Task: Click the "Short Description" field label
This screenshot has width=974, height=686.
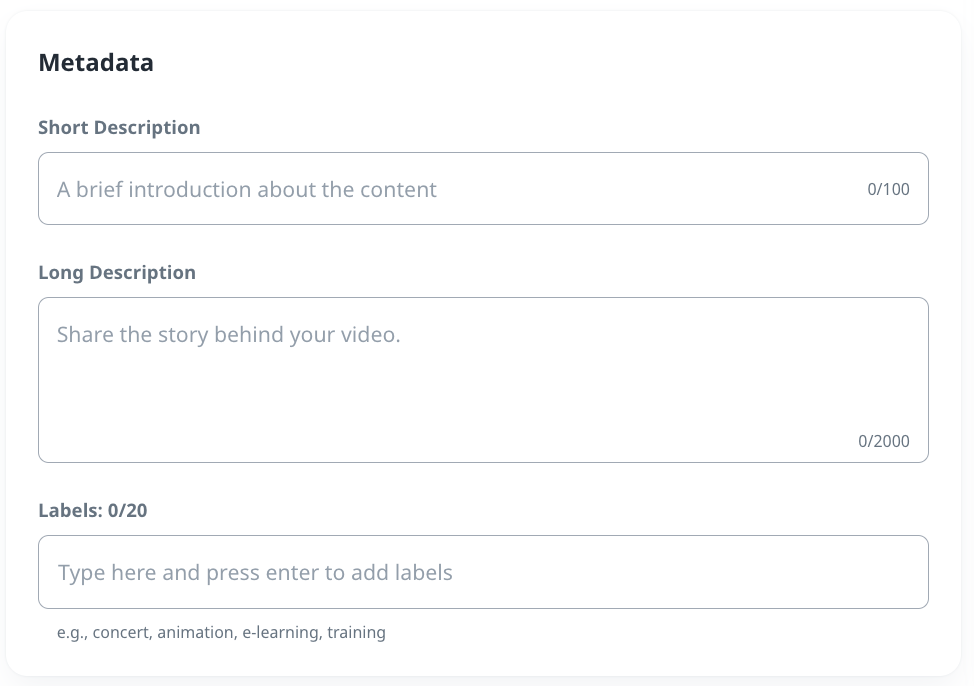Action: point(119,128)
